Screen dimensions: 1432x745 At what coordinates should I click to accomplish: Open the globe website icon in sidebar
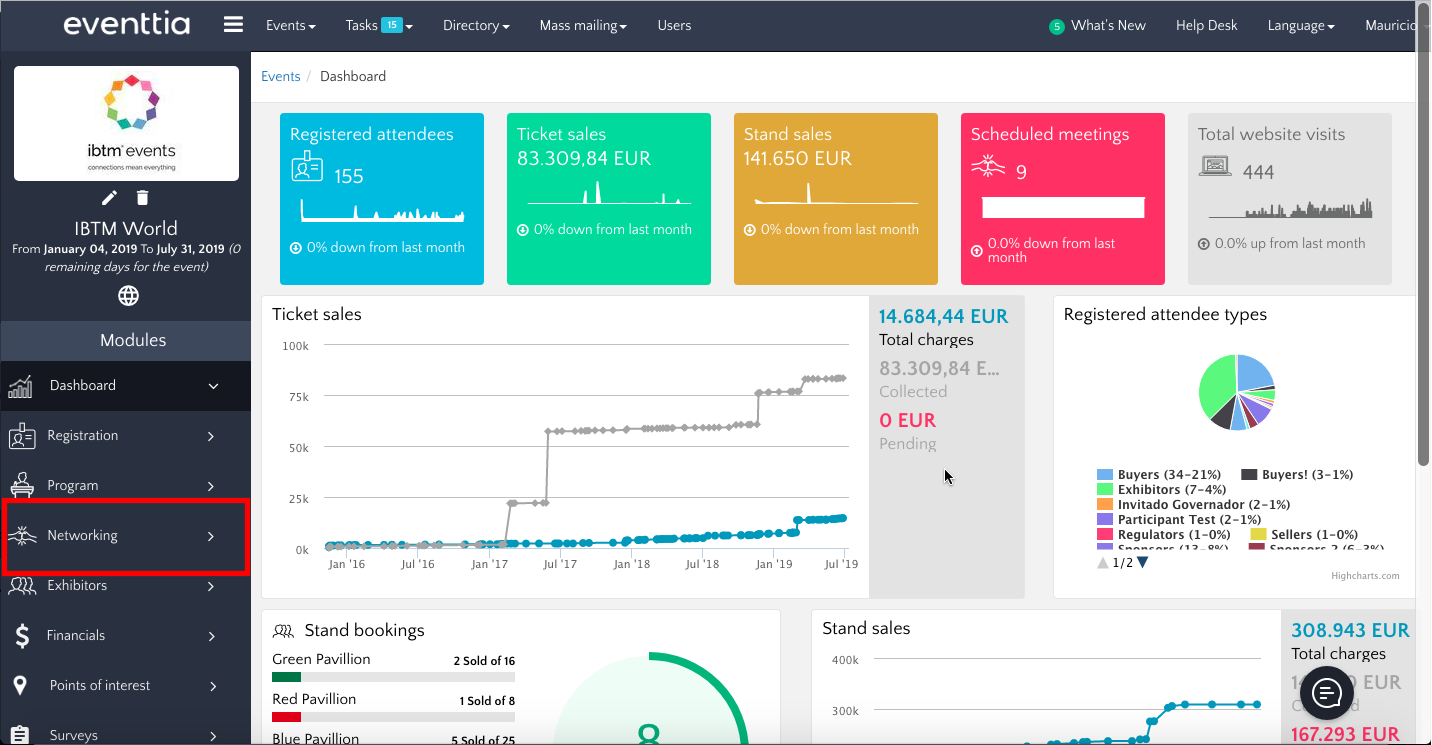128,295
